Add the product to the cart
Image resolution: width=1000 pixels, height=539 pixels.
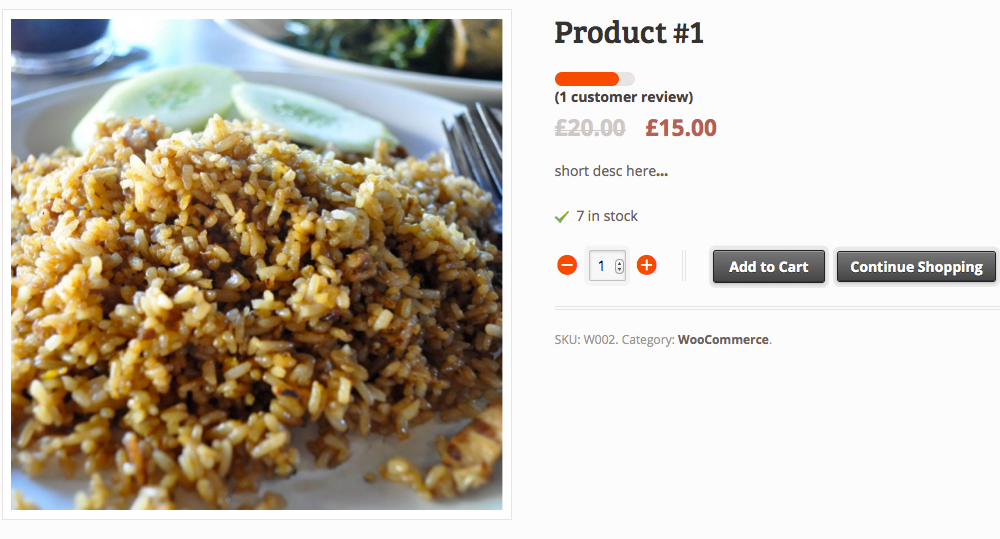pyautogui.click(x=768, y=267)
